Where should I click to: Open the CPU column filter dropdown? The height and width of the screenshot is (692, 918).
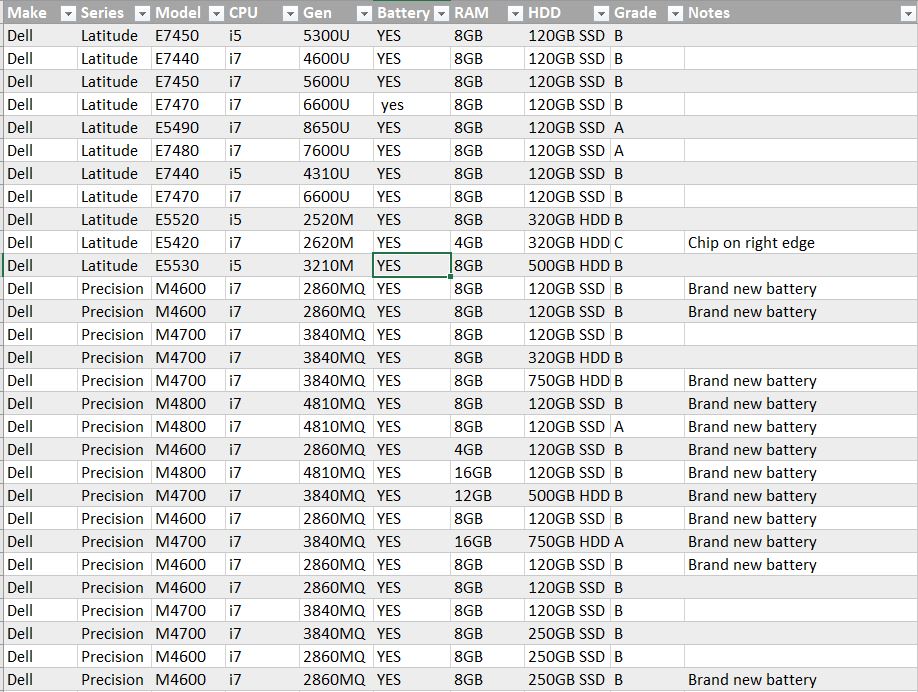[290, 13]
